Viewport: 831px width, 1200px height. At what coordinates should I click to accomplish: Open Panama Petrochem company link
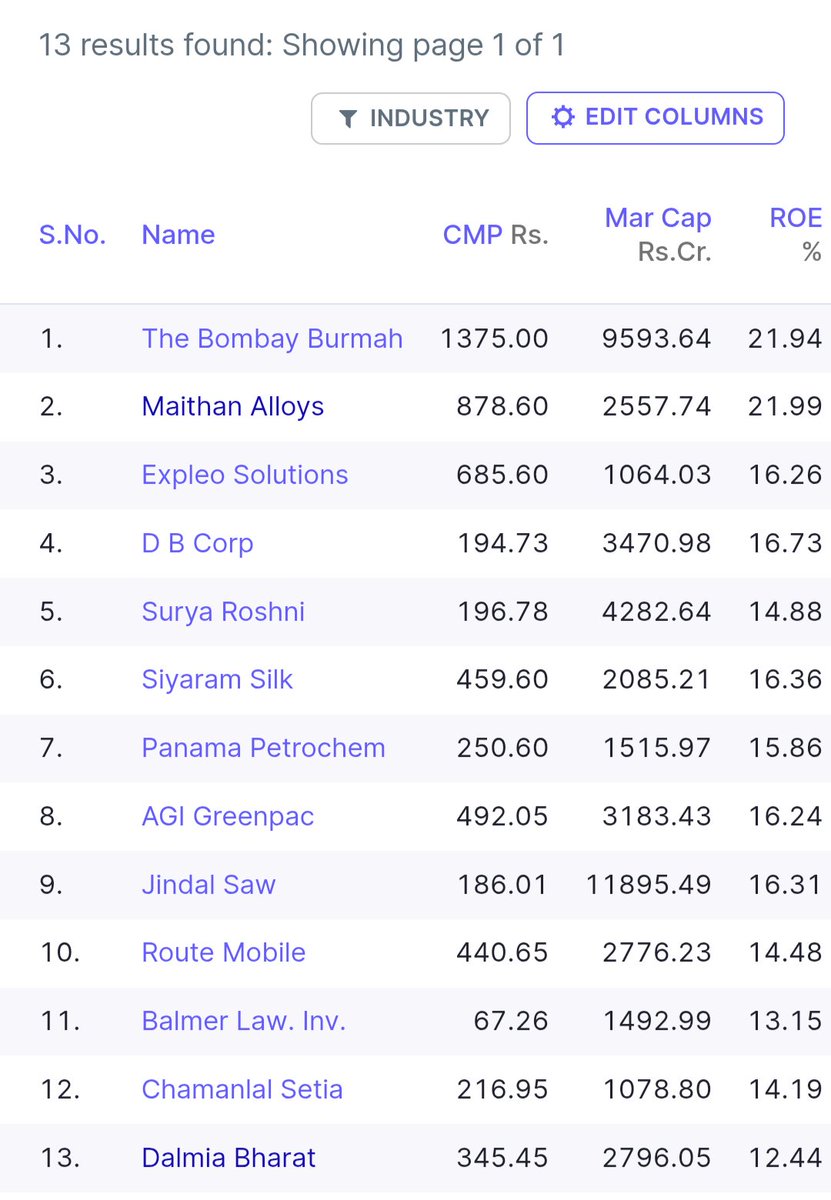click(x=263, y=748)
